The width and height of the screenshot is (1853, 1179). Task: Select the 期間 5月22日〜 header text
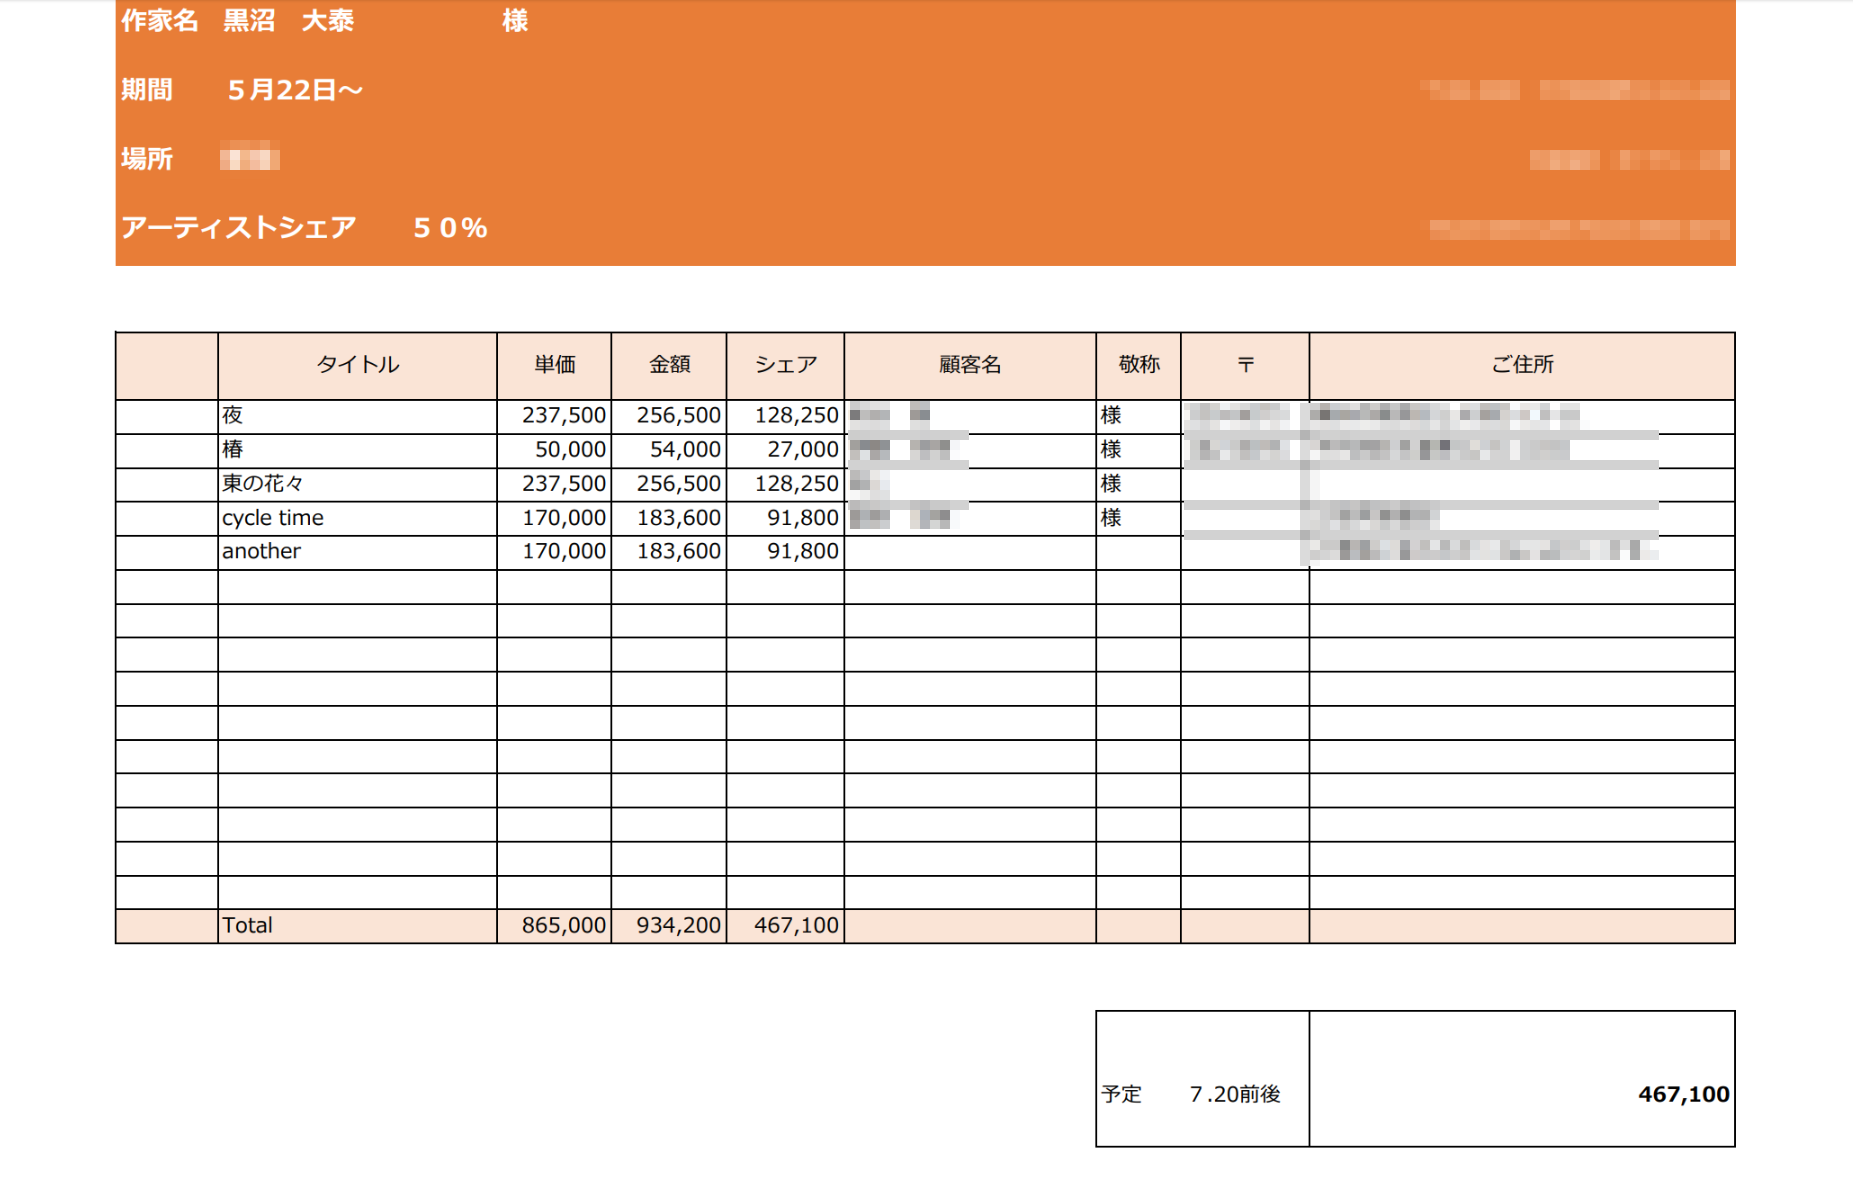pos(242,90)
